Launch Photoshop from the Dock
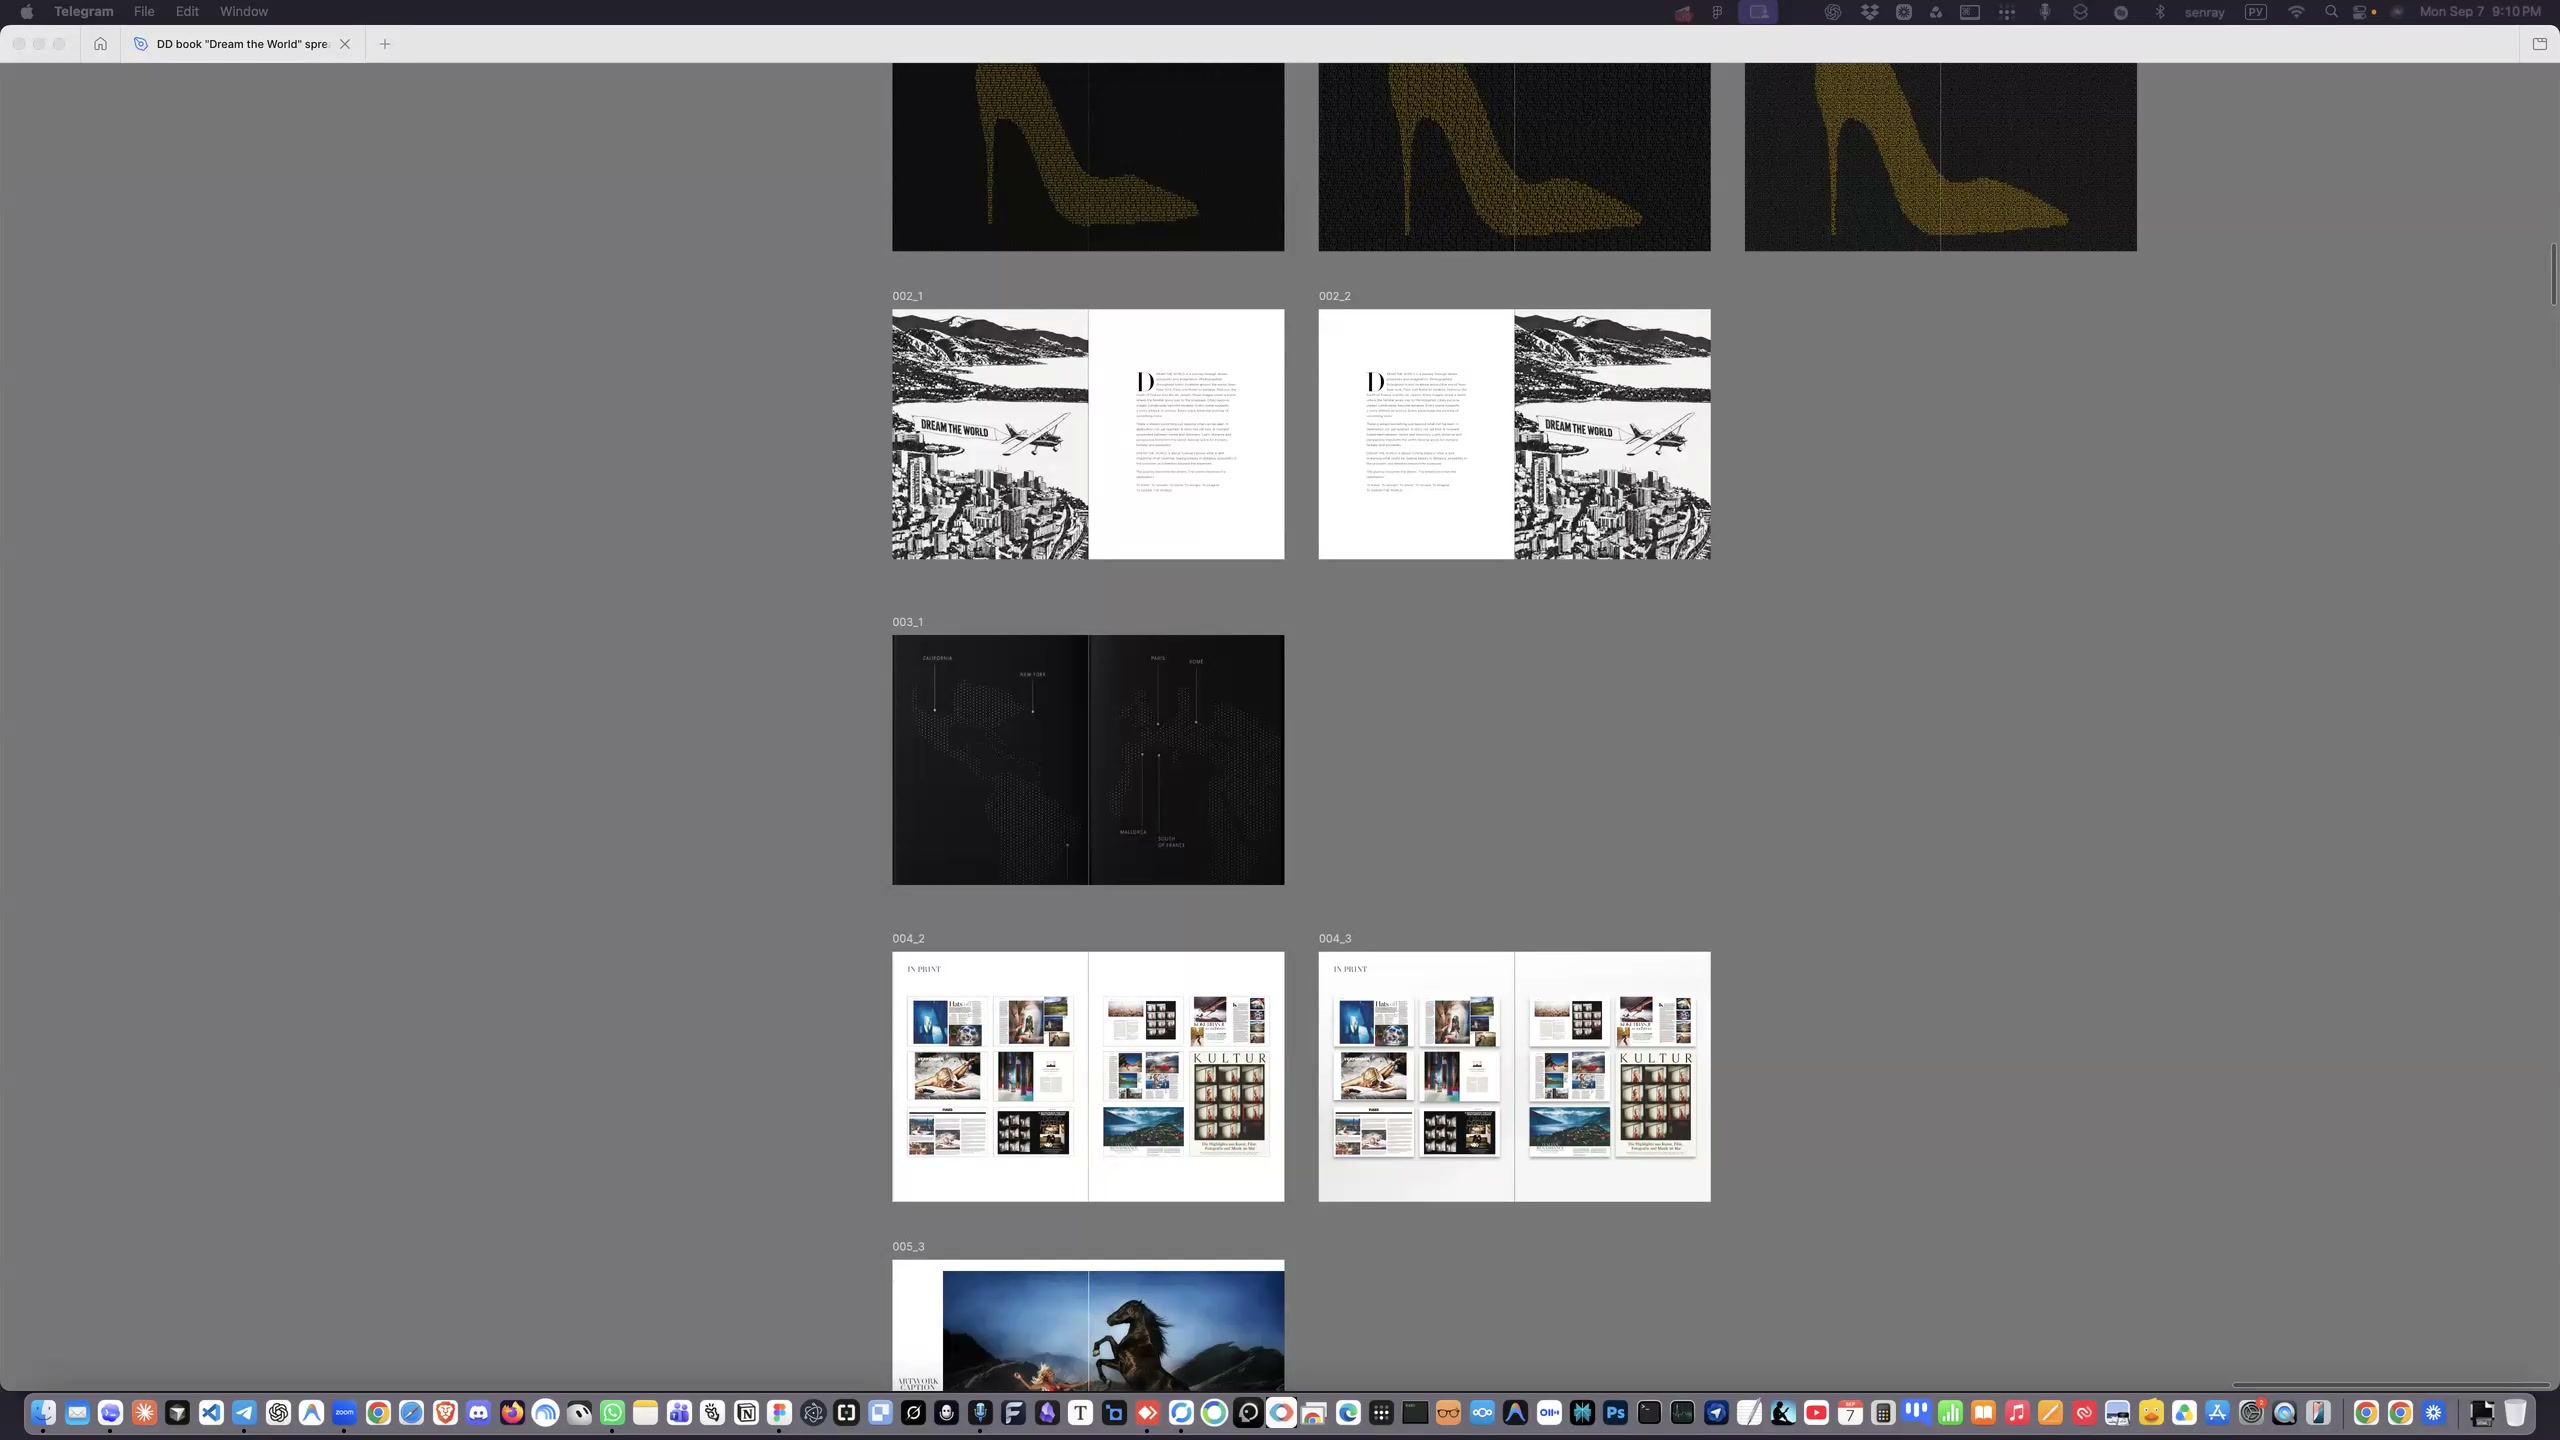Viewport: 2560px width, 1440px height. [x=1615, y=1412]
